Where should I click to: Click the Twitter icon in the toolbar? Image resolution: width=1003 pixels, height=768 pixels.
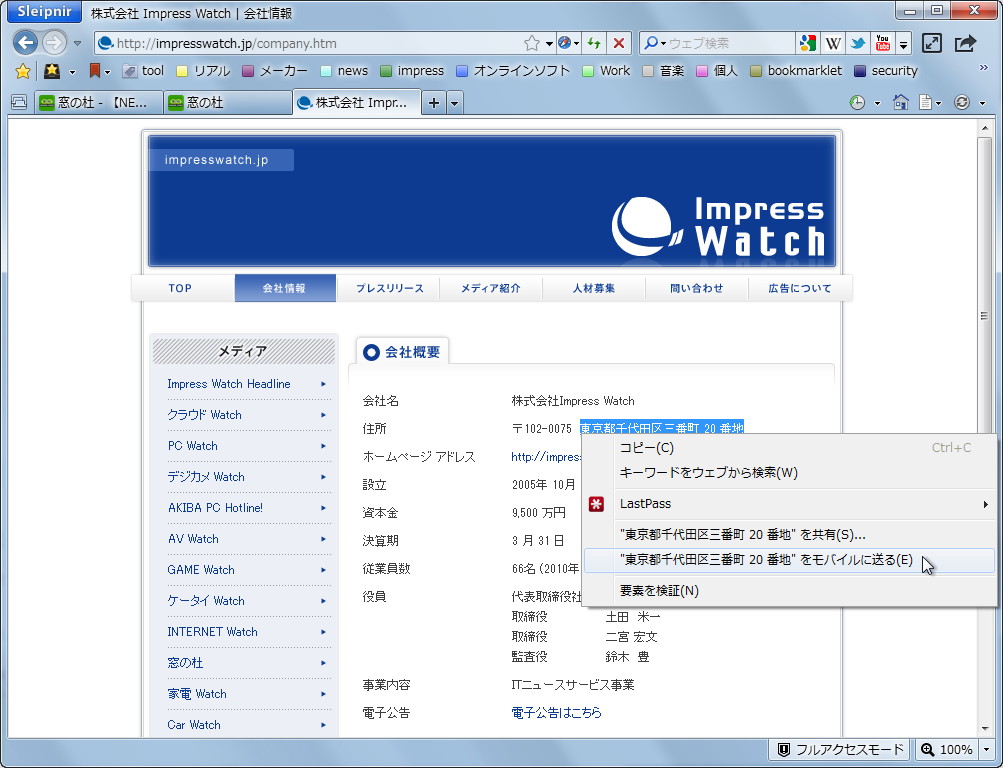coord(857,42)
